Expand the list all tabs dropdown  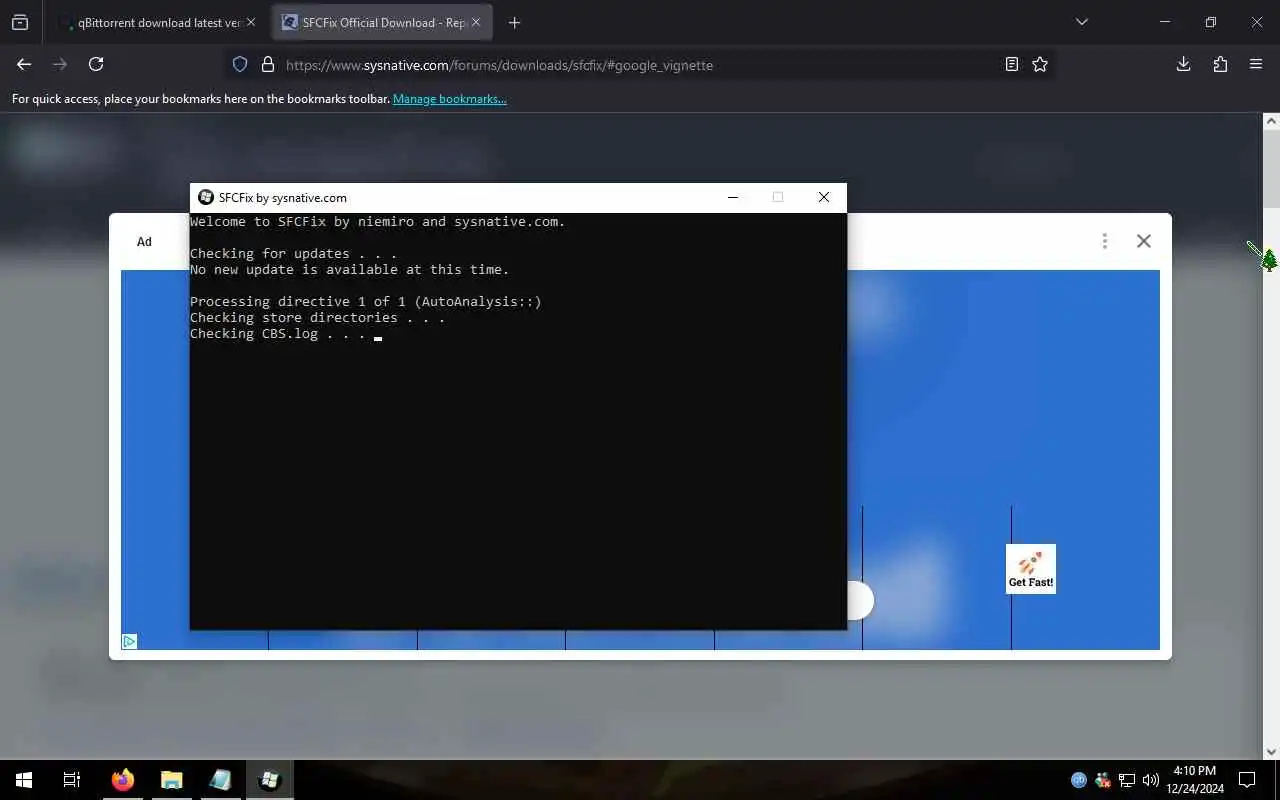coord(1081,22)
